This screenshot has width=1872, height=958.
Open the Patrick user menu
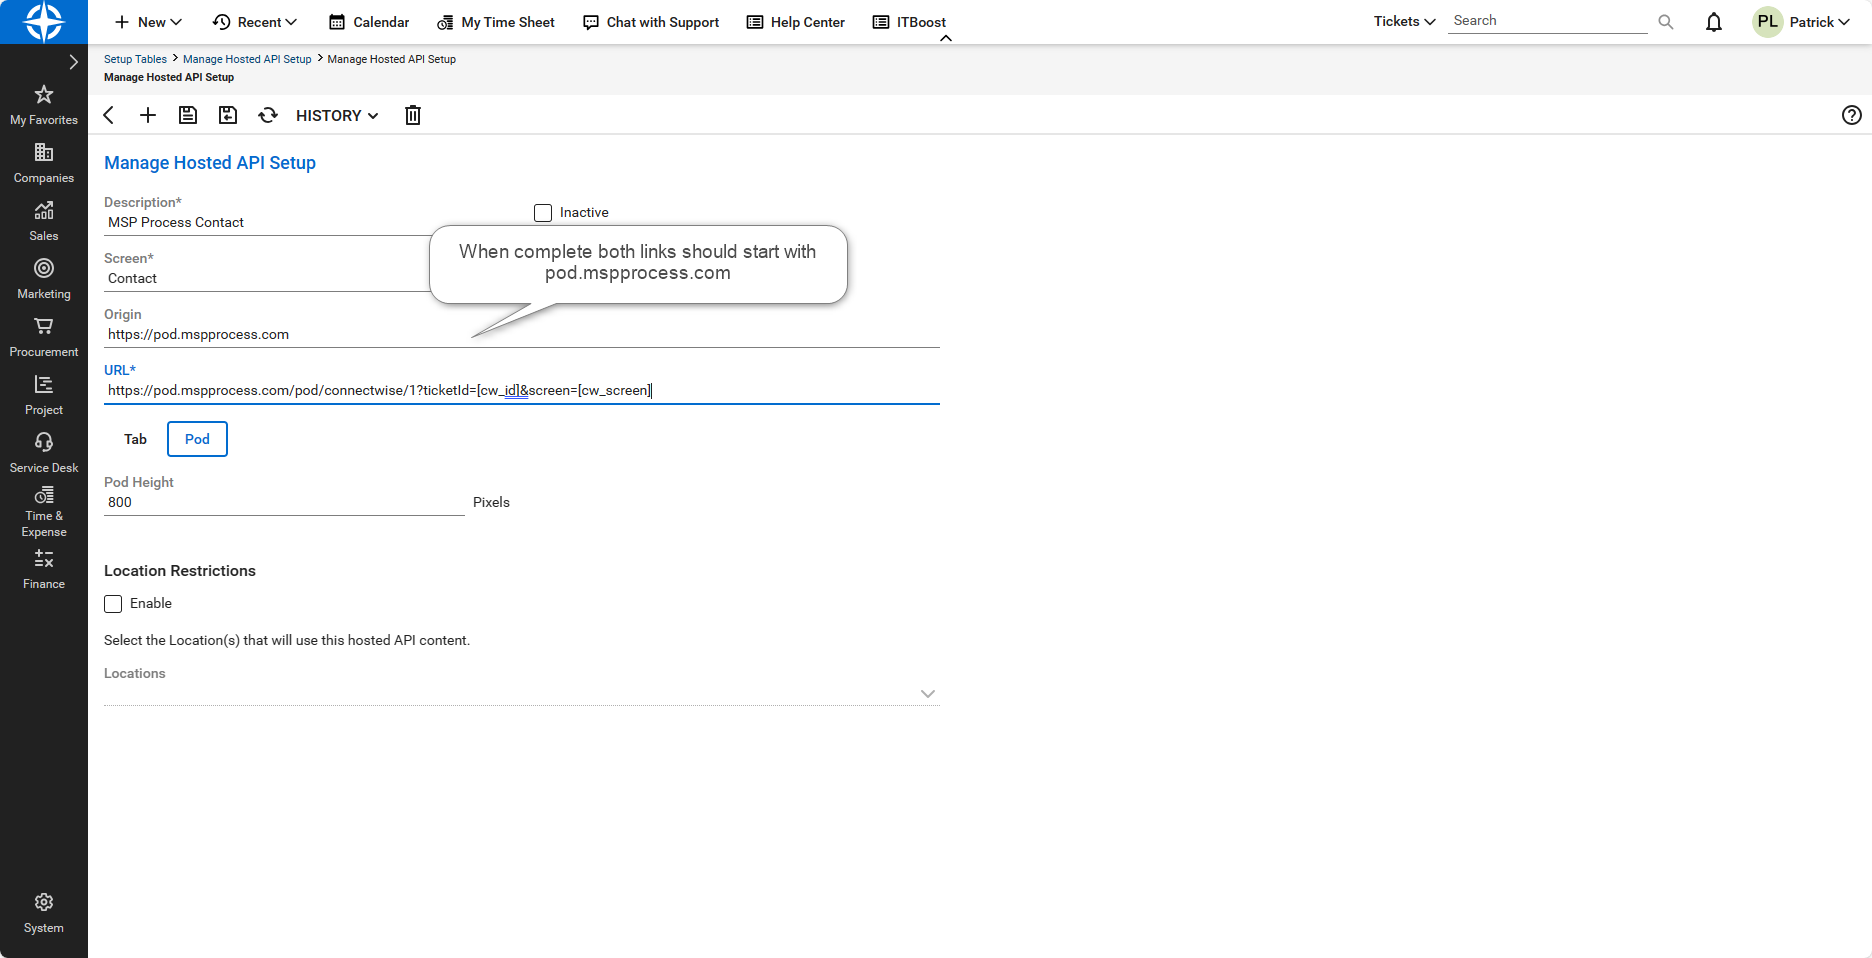[1820, 22]
